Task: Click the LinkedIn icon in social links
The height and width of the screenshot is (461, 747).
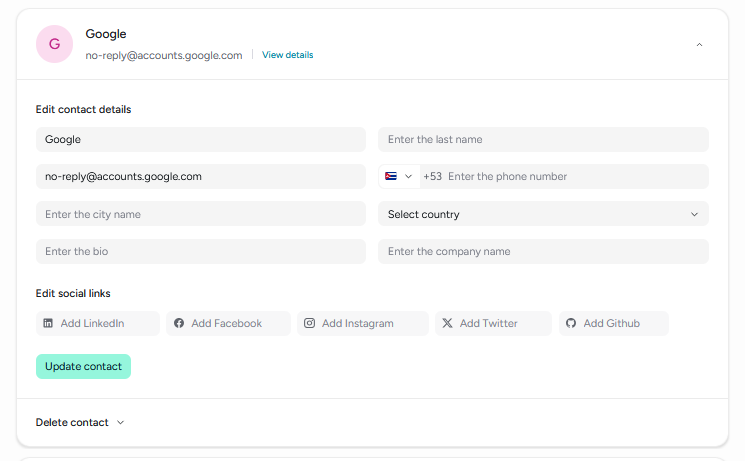Action: click(48, 323)
